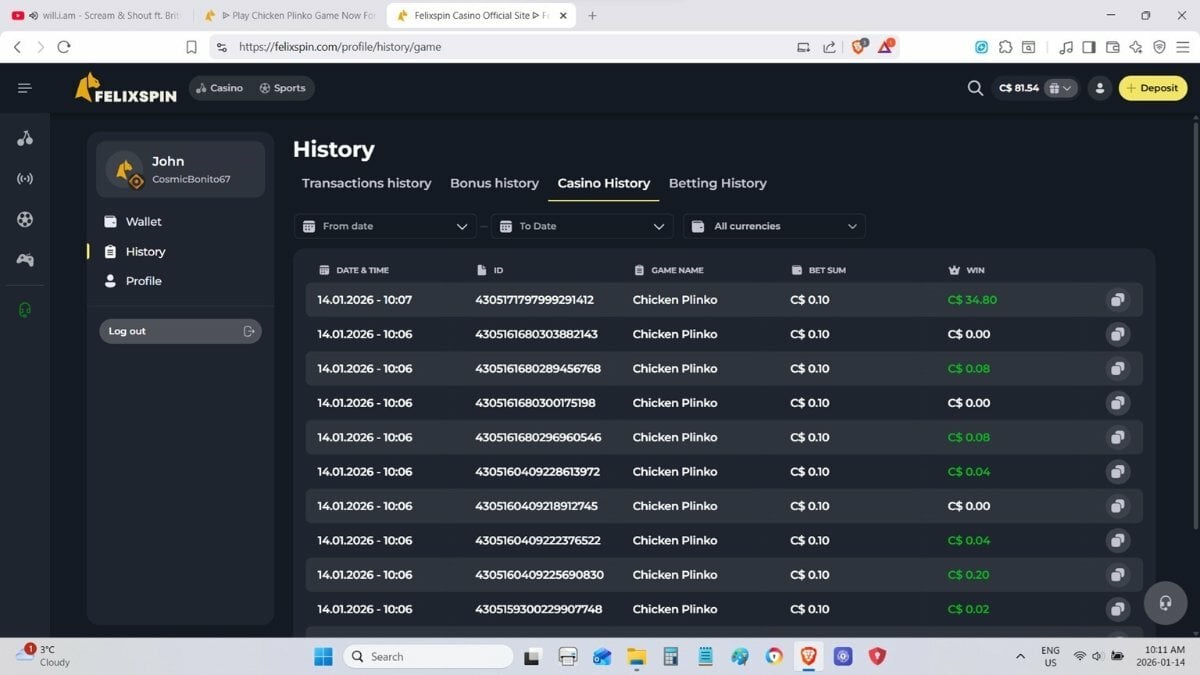Open the Bonus history tab
The height and width of the screenshot is (675, 1200).
[494, 183]
